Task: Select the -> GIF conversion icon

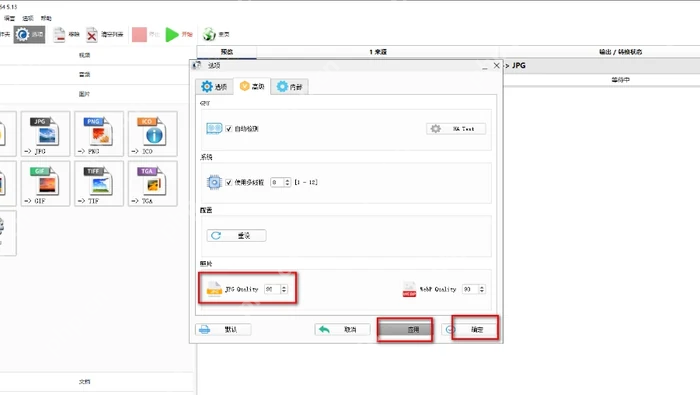Action: 46,183
